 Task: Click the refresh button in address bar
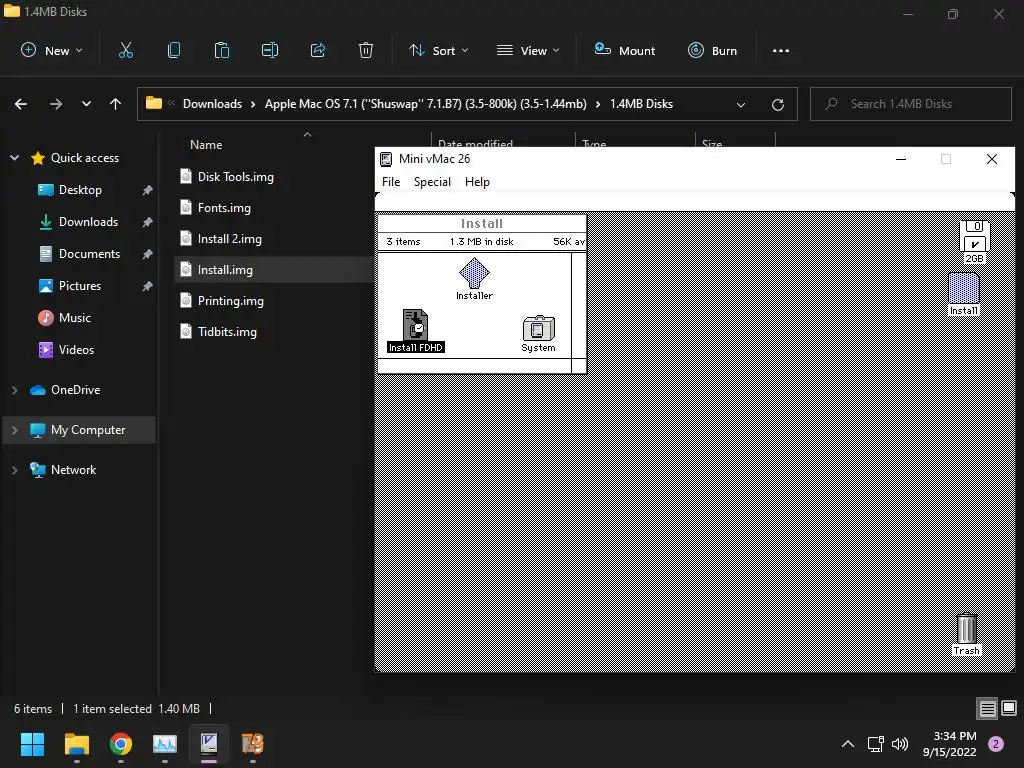[x=778, y=104]
